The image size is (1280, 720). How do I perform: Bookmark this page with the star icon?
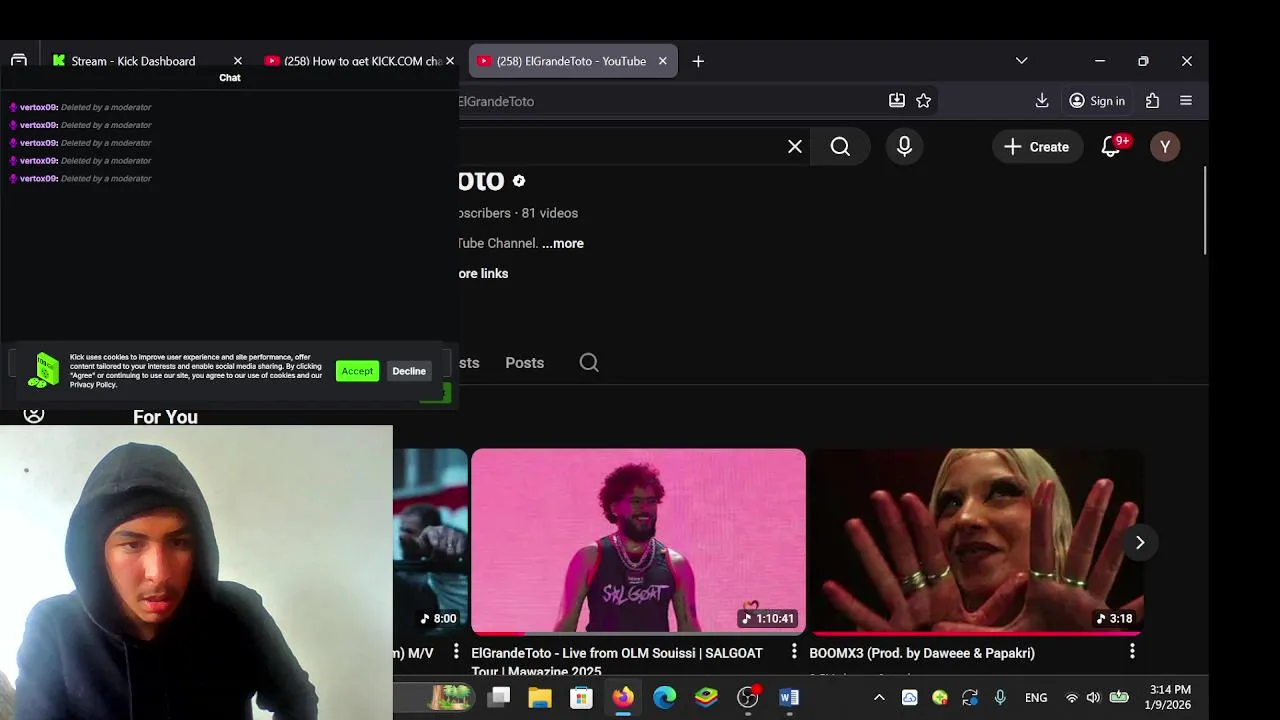(924, 101)
